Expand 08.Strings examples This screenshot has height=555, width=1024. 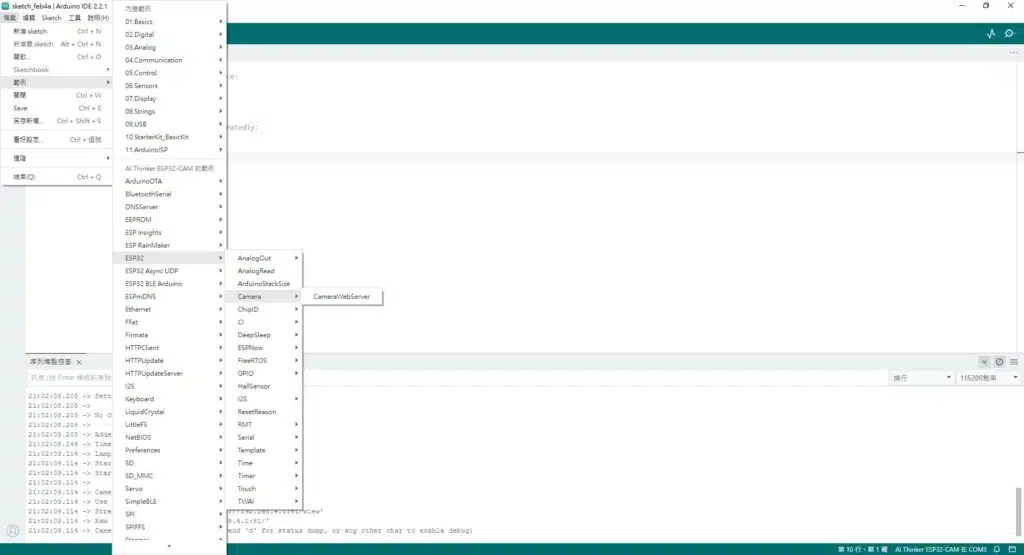click(x=170, y=112)
